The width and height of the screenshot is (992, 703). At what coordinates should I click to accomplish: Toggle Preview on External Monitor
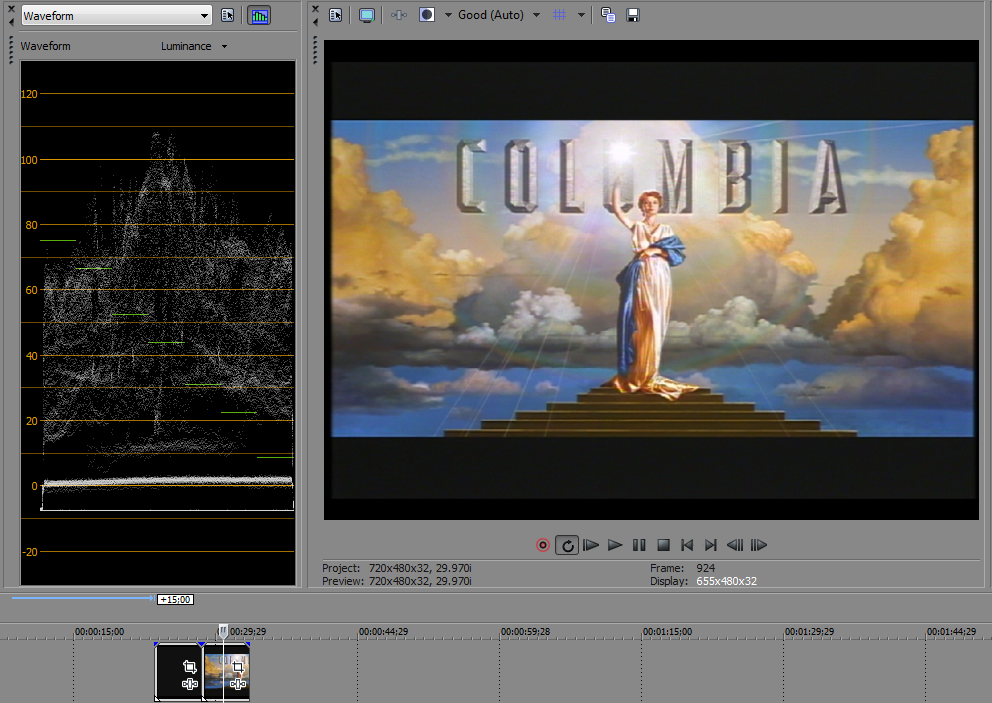pyautogui.click(x=366, y=15)
